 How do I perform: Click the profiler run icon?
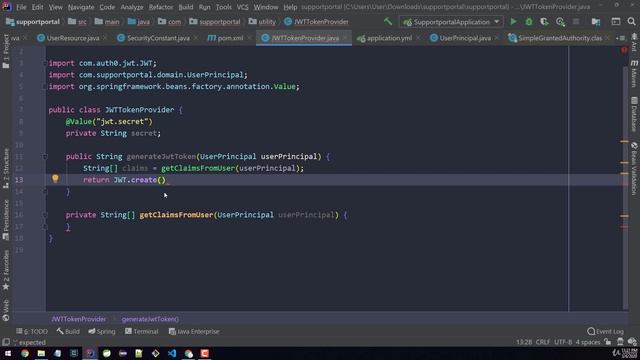point(560,22)
